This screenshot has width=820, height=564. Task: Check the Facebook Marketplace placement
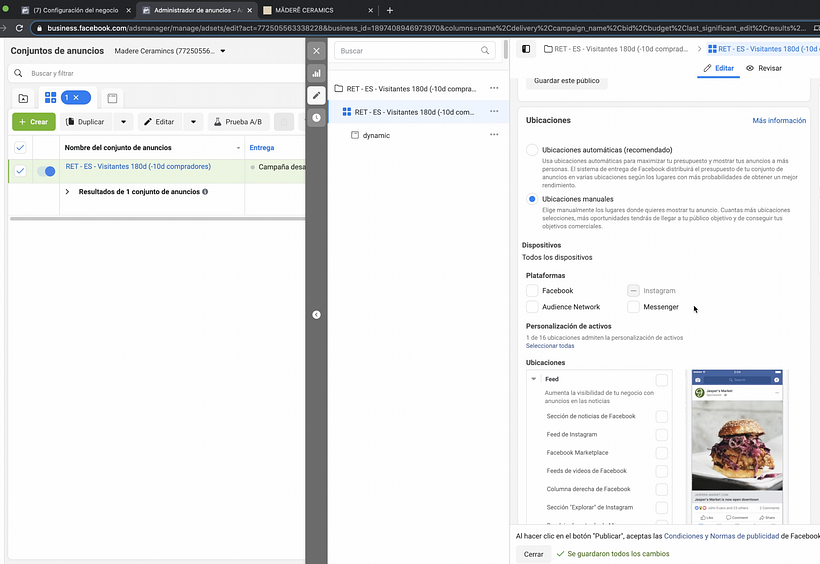pos(662,453)
